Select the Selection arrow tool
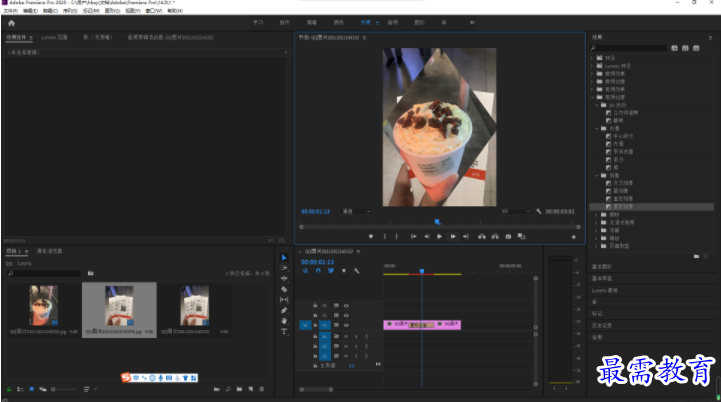The image size is (721, 402). (284, 258)
